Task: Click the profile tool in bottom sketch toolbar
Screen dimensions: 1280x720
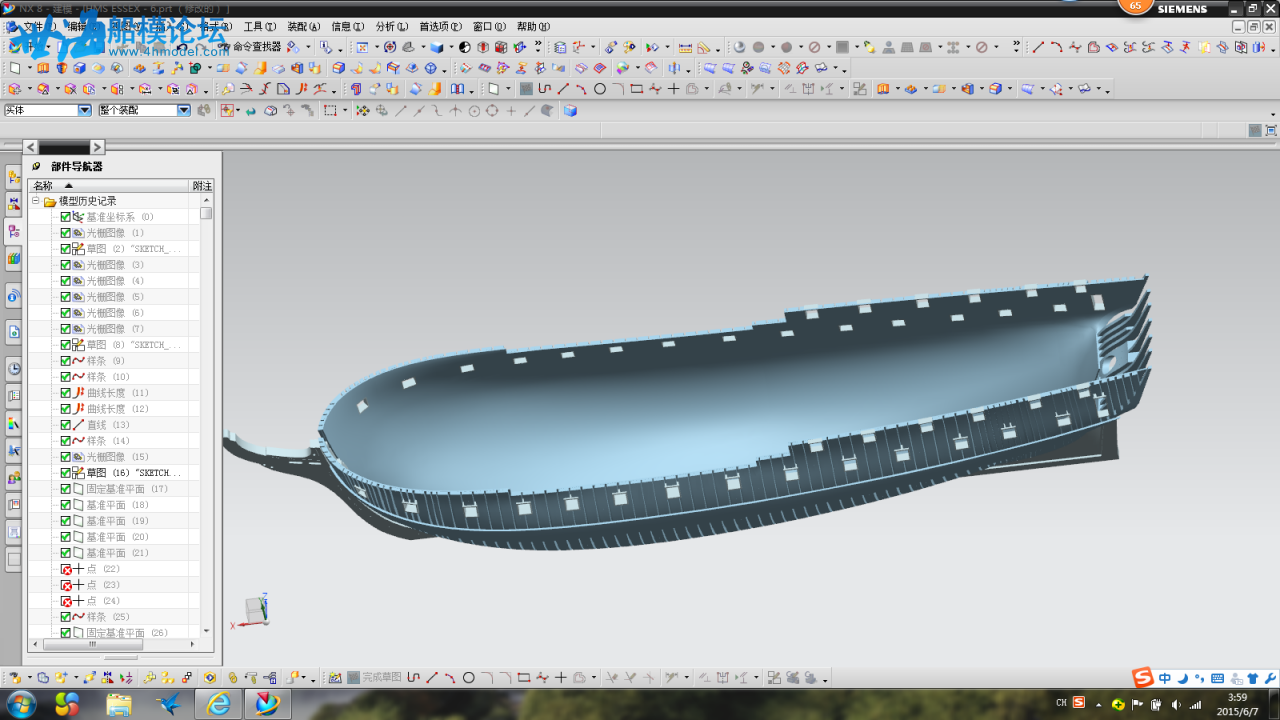Action: [413, 678]
